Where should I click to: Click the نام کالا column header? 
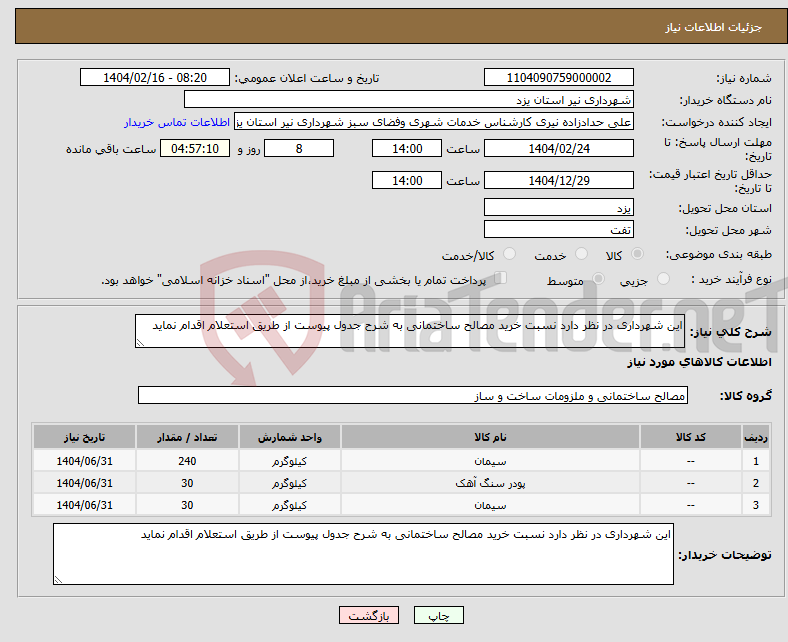tap(490, 437)
